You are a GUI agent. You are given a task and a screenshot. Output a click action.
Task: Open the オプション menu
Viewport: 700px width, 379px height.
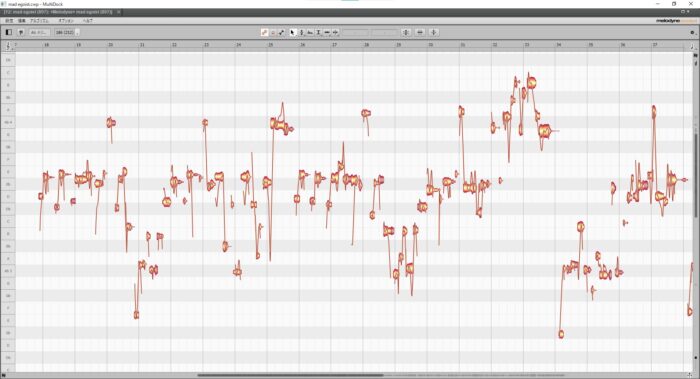click(x=66, y=21)
